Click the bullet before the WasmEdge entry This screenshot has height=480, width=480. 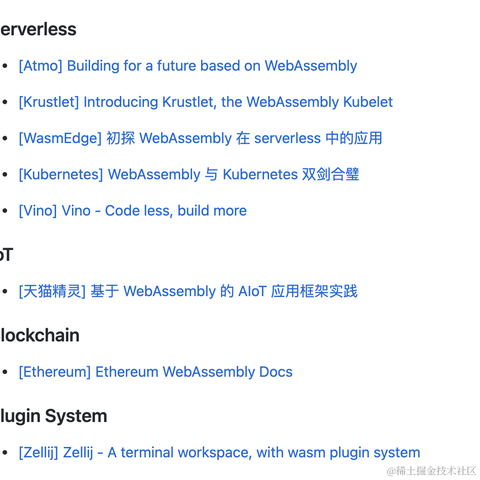coord(5,138)
